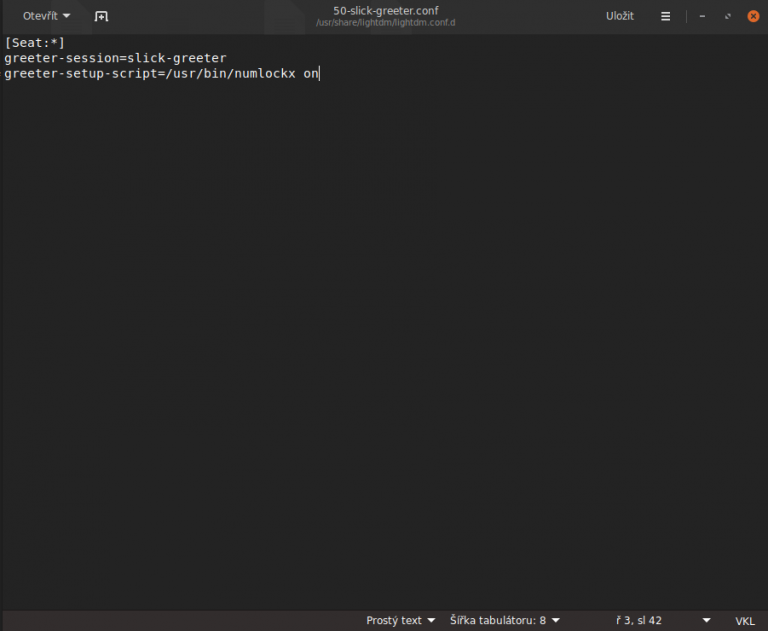Minimize the gedit window
This screenshot has height=631, width=768.
click(702, 16)
